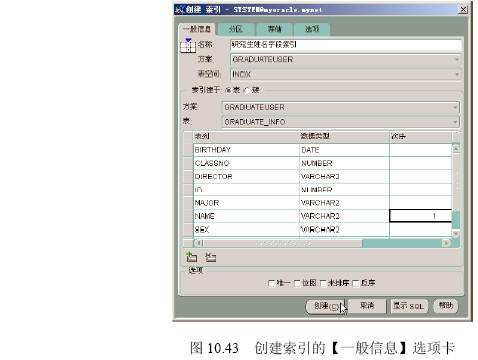Click the 显示 SQL button

tap(409, 306)
